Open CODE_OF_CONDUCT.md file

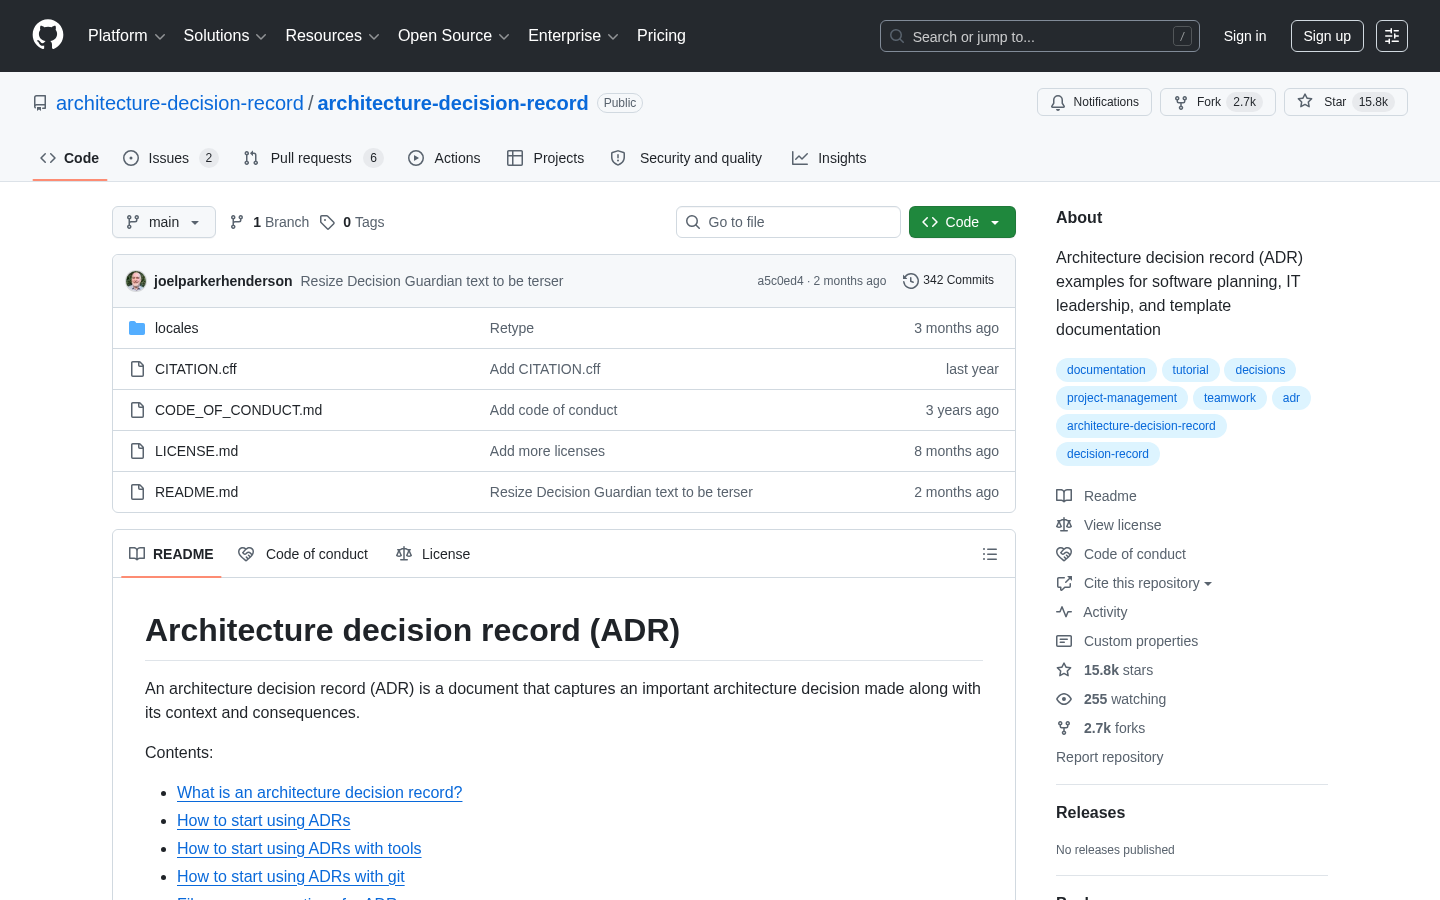click(x=238, y=410)
